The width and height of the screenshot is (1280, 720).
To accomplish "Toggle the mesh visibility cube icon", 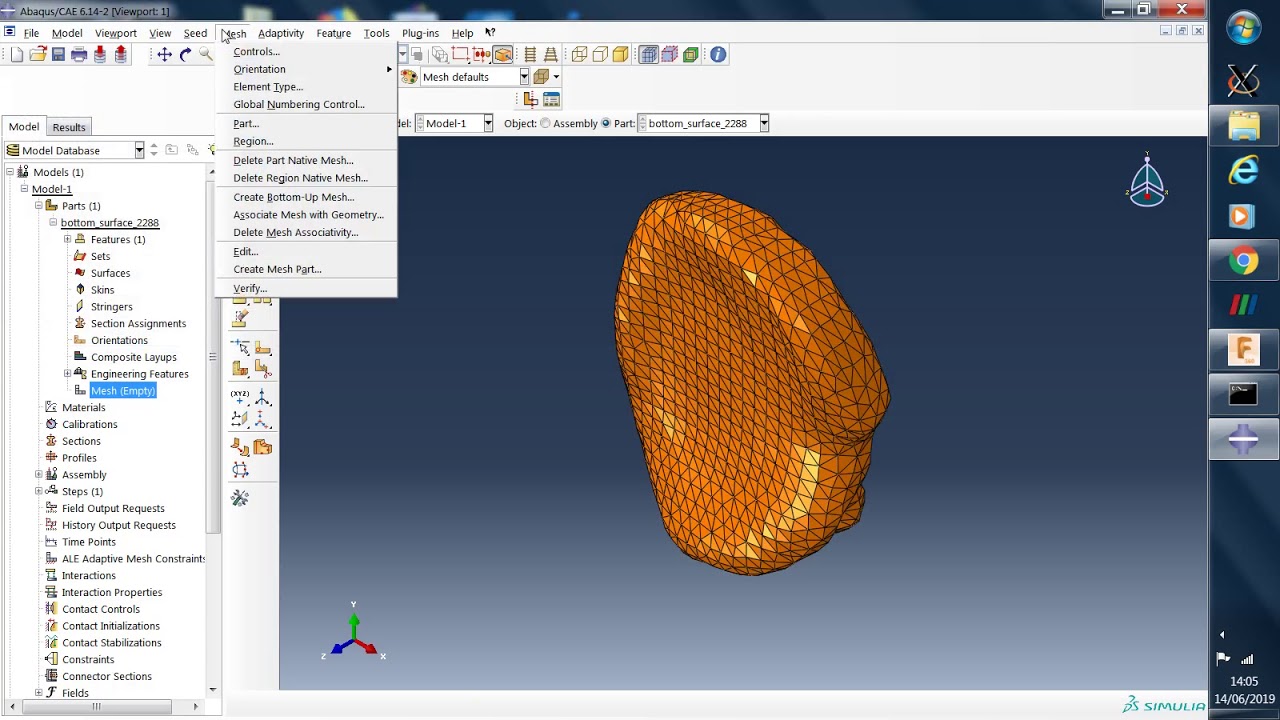I will pos(648,55).
